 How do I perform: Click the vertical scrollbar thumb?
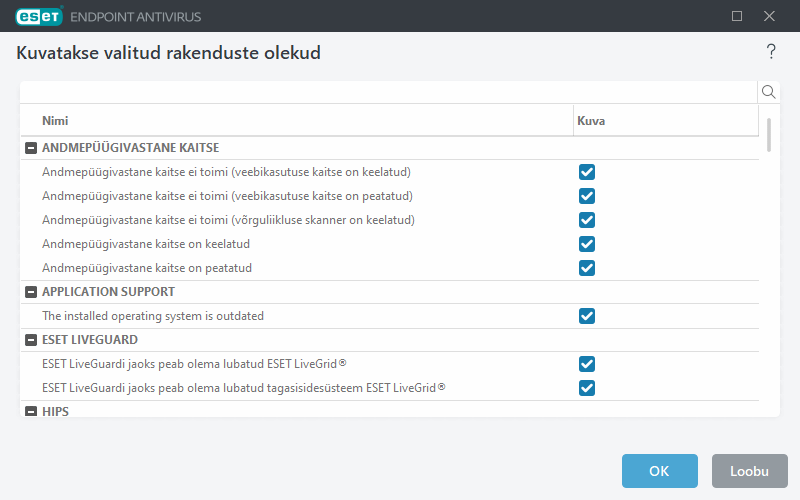click(x=769, y=134)
